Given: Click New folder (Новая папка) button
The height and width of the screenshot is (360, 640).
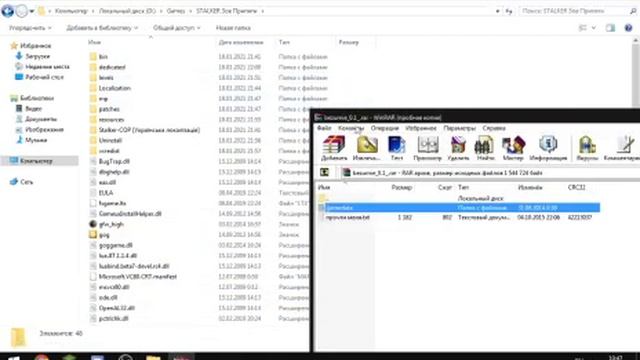Looking at the screenshot, I should pyautogui.click(x=233, y=28).
